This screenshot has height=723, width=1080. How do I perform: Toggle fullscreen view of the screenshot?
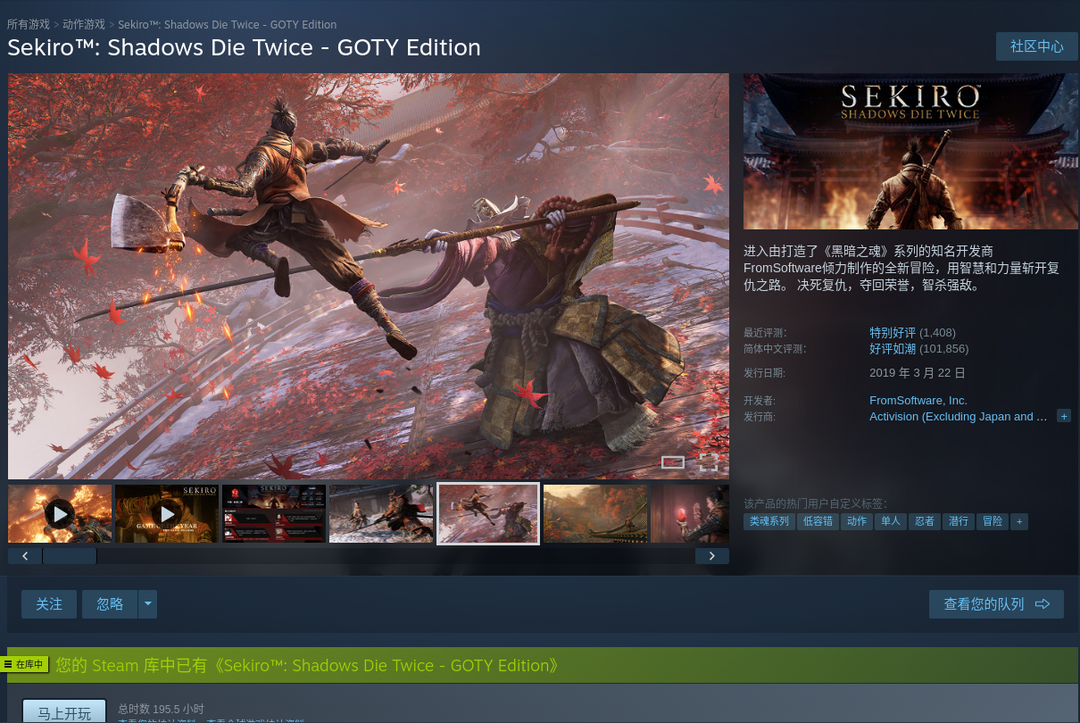click(709, 462)
